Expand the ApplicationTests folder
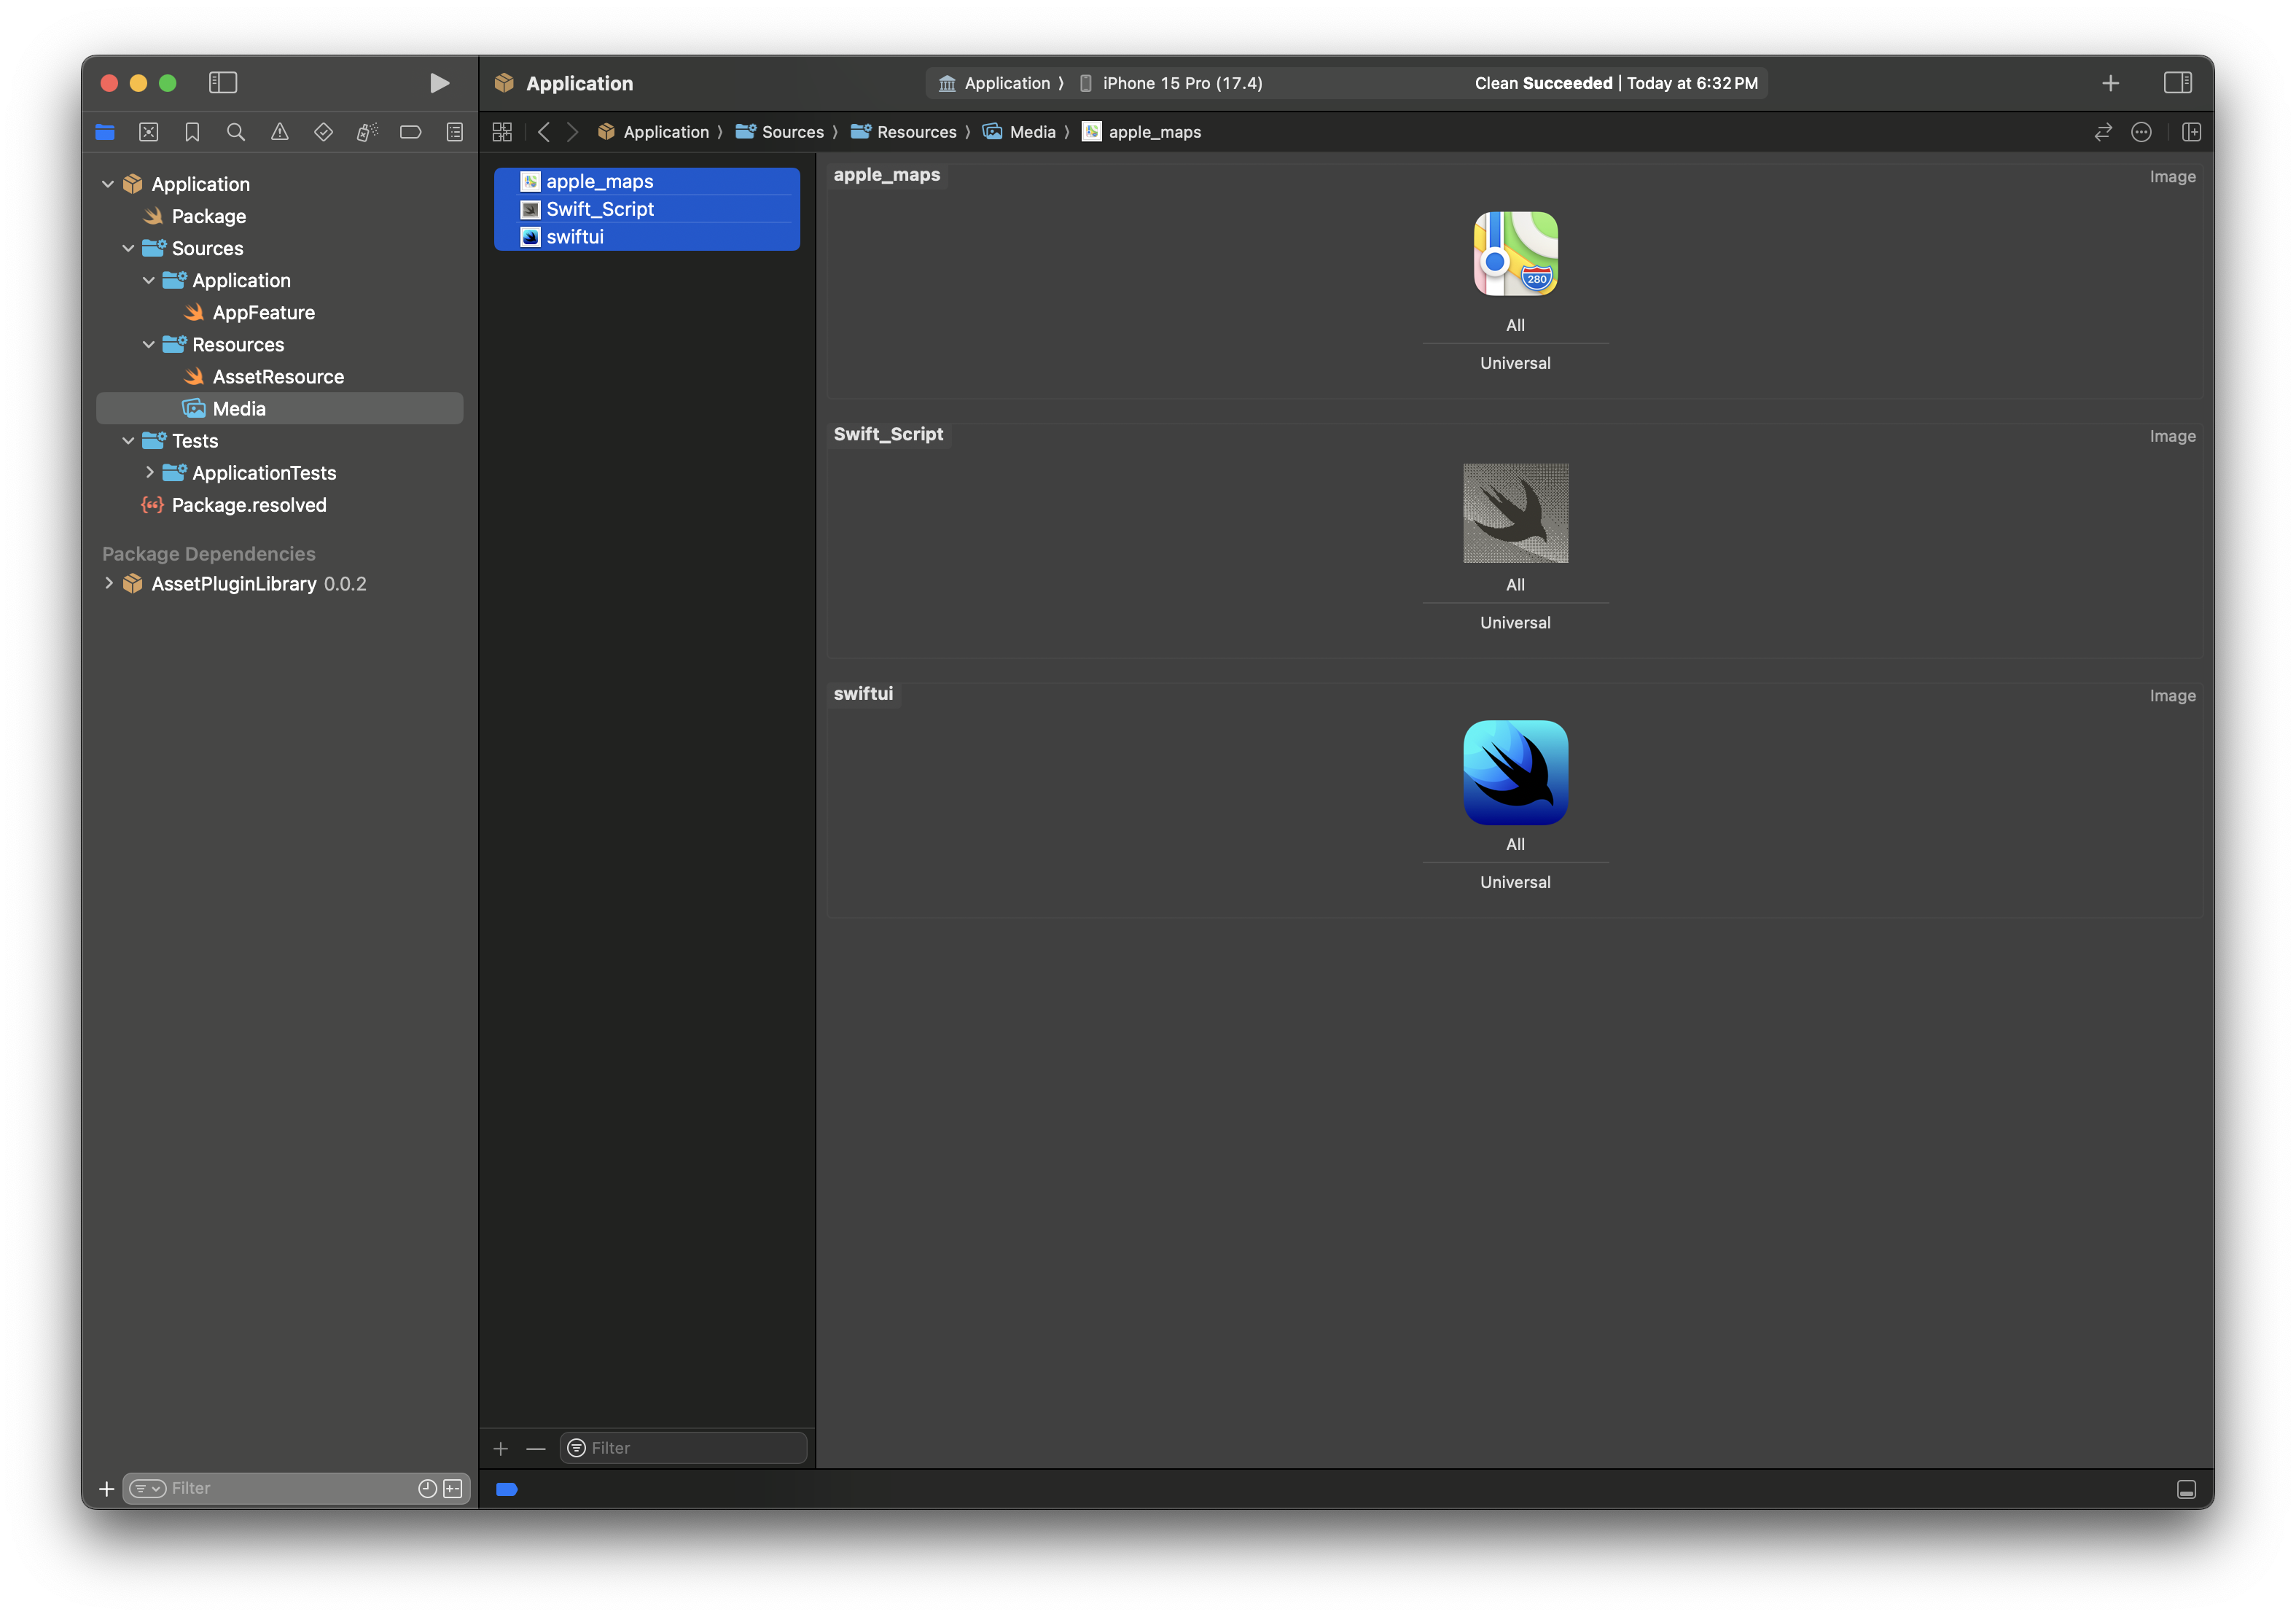The width and height of the screenshot is (2296, 1617). point(149,472)
